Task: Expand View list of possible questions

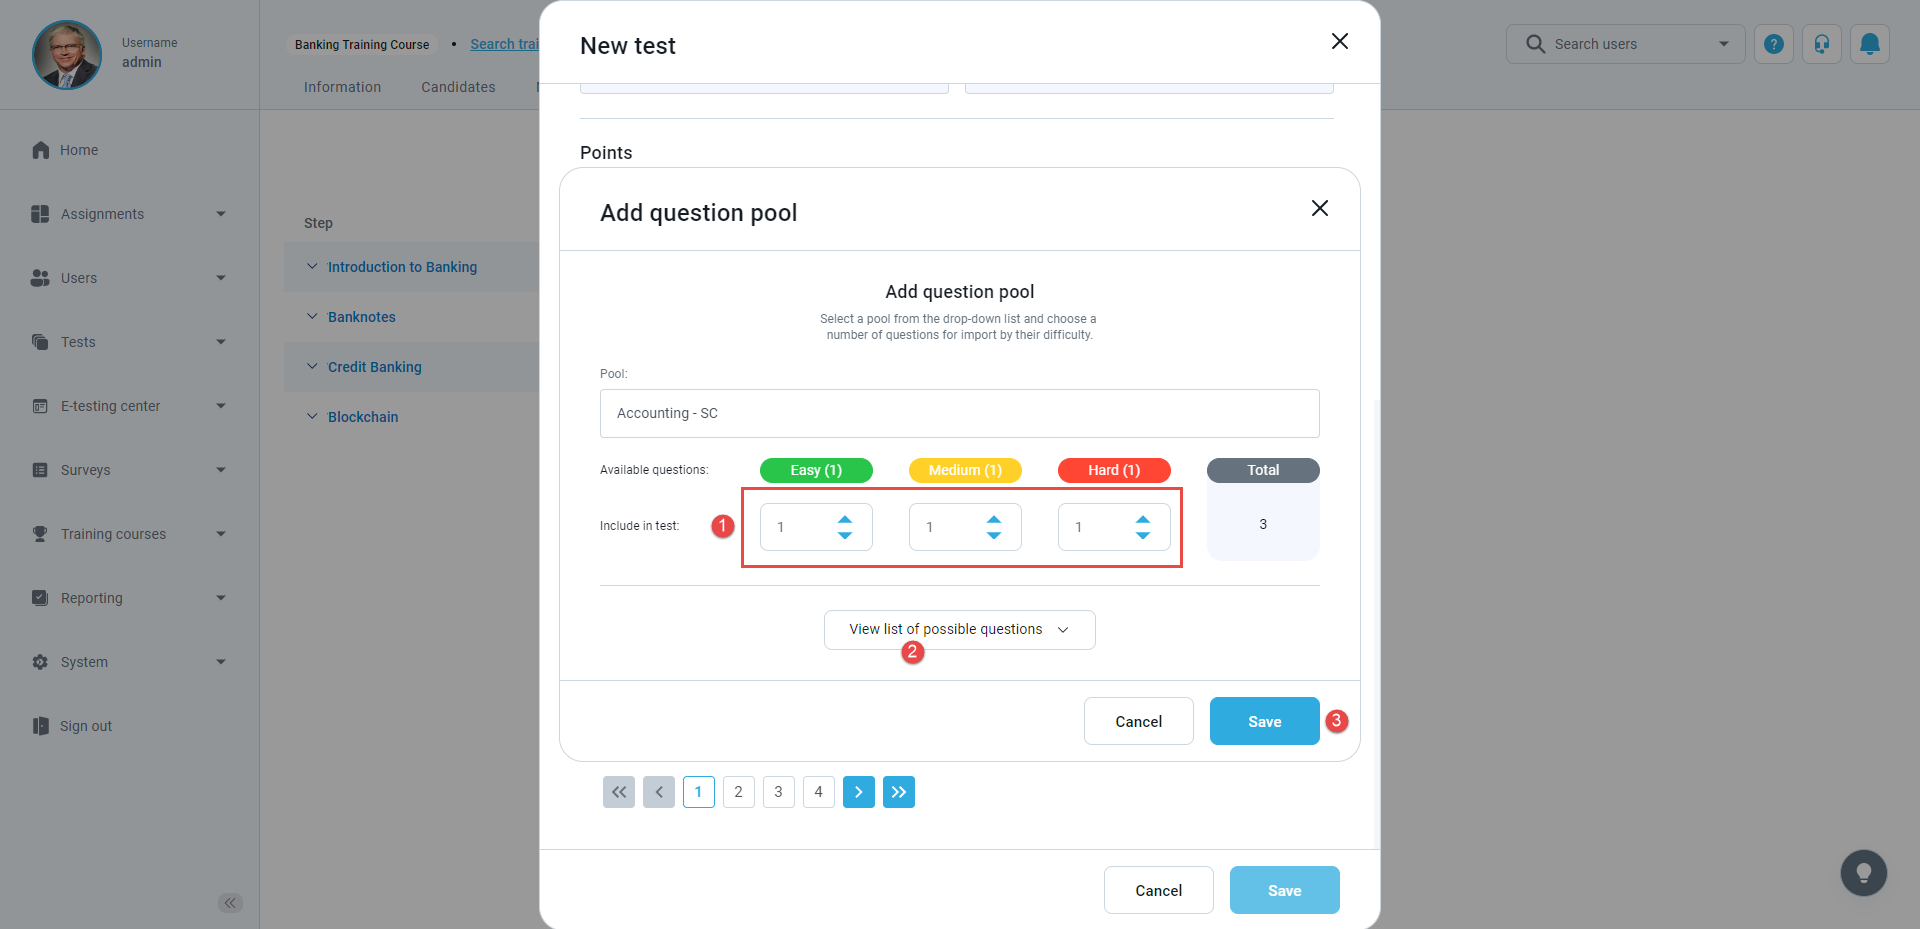Action: pos(959,630)
